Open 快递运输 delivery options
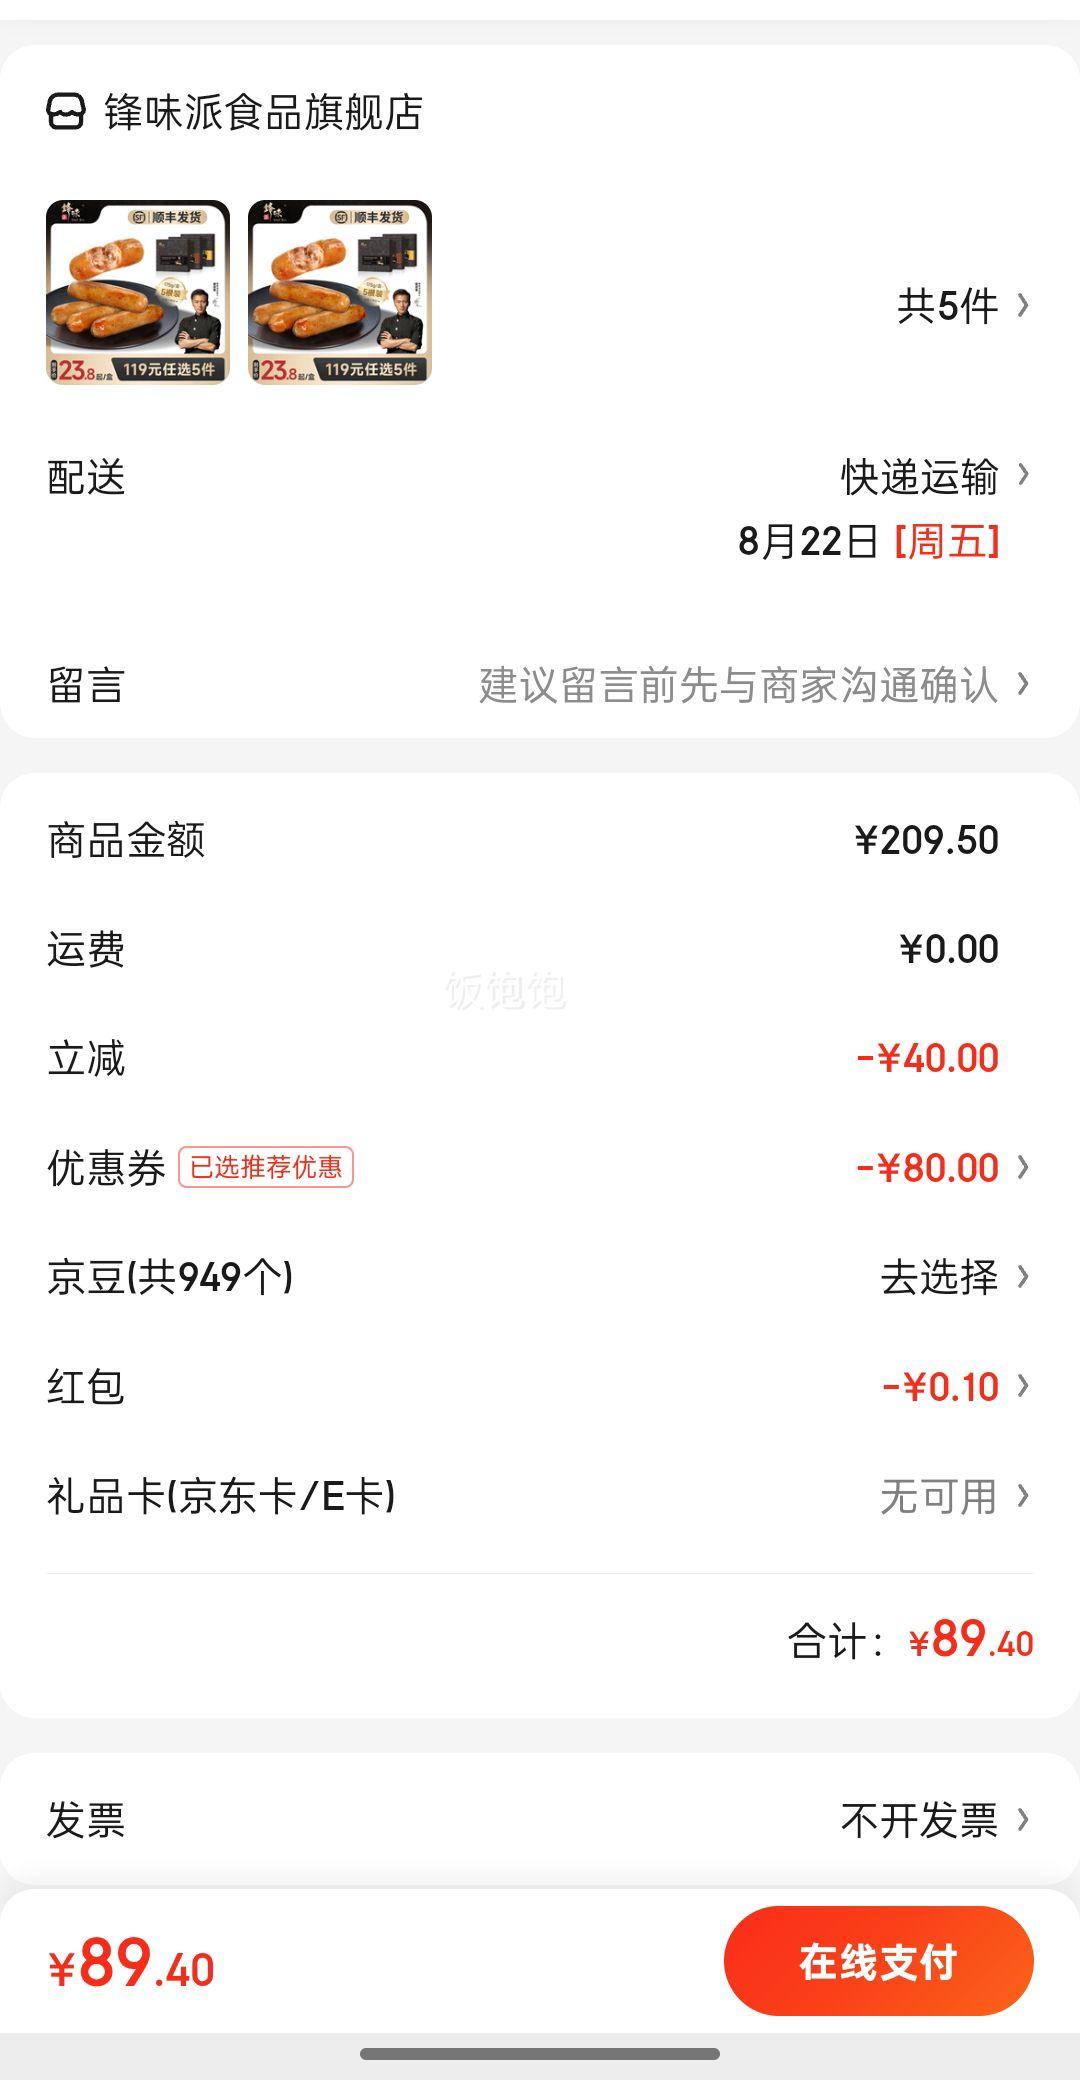Image resolution: width=1080 pixels, height=2080 pixels. [919, 477]
